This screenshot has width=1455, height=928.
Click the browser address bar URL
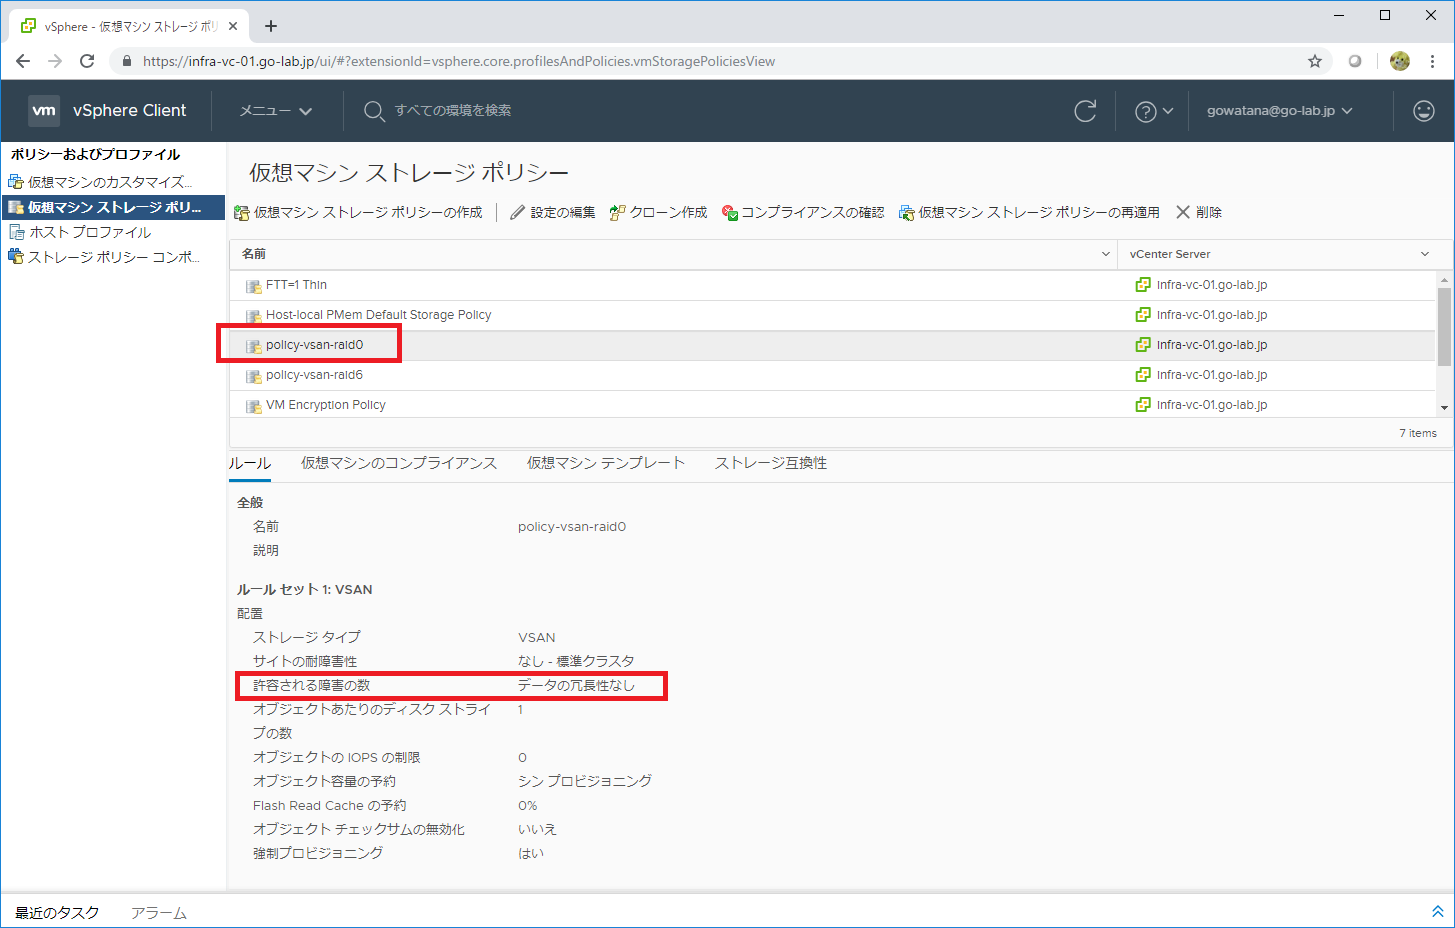pyautogui.click(x=459, y=61)
